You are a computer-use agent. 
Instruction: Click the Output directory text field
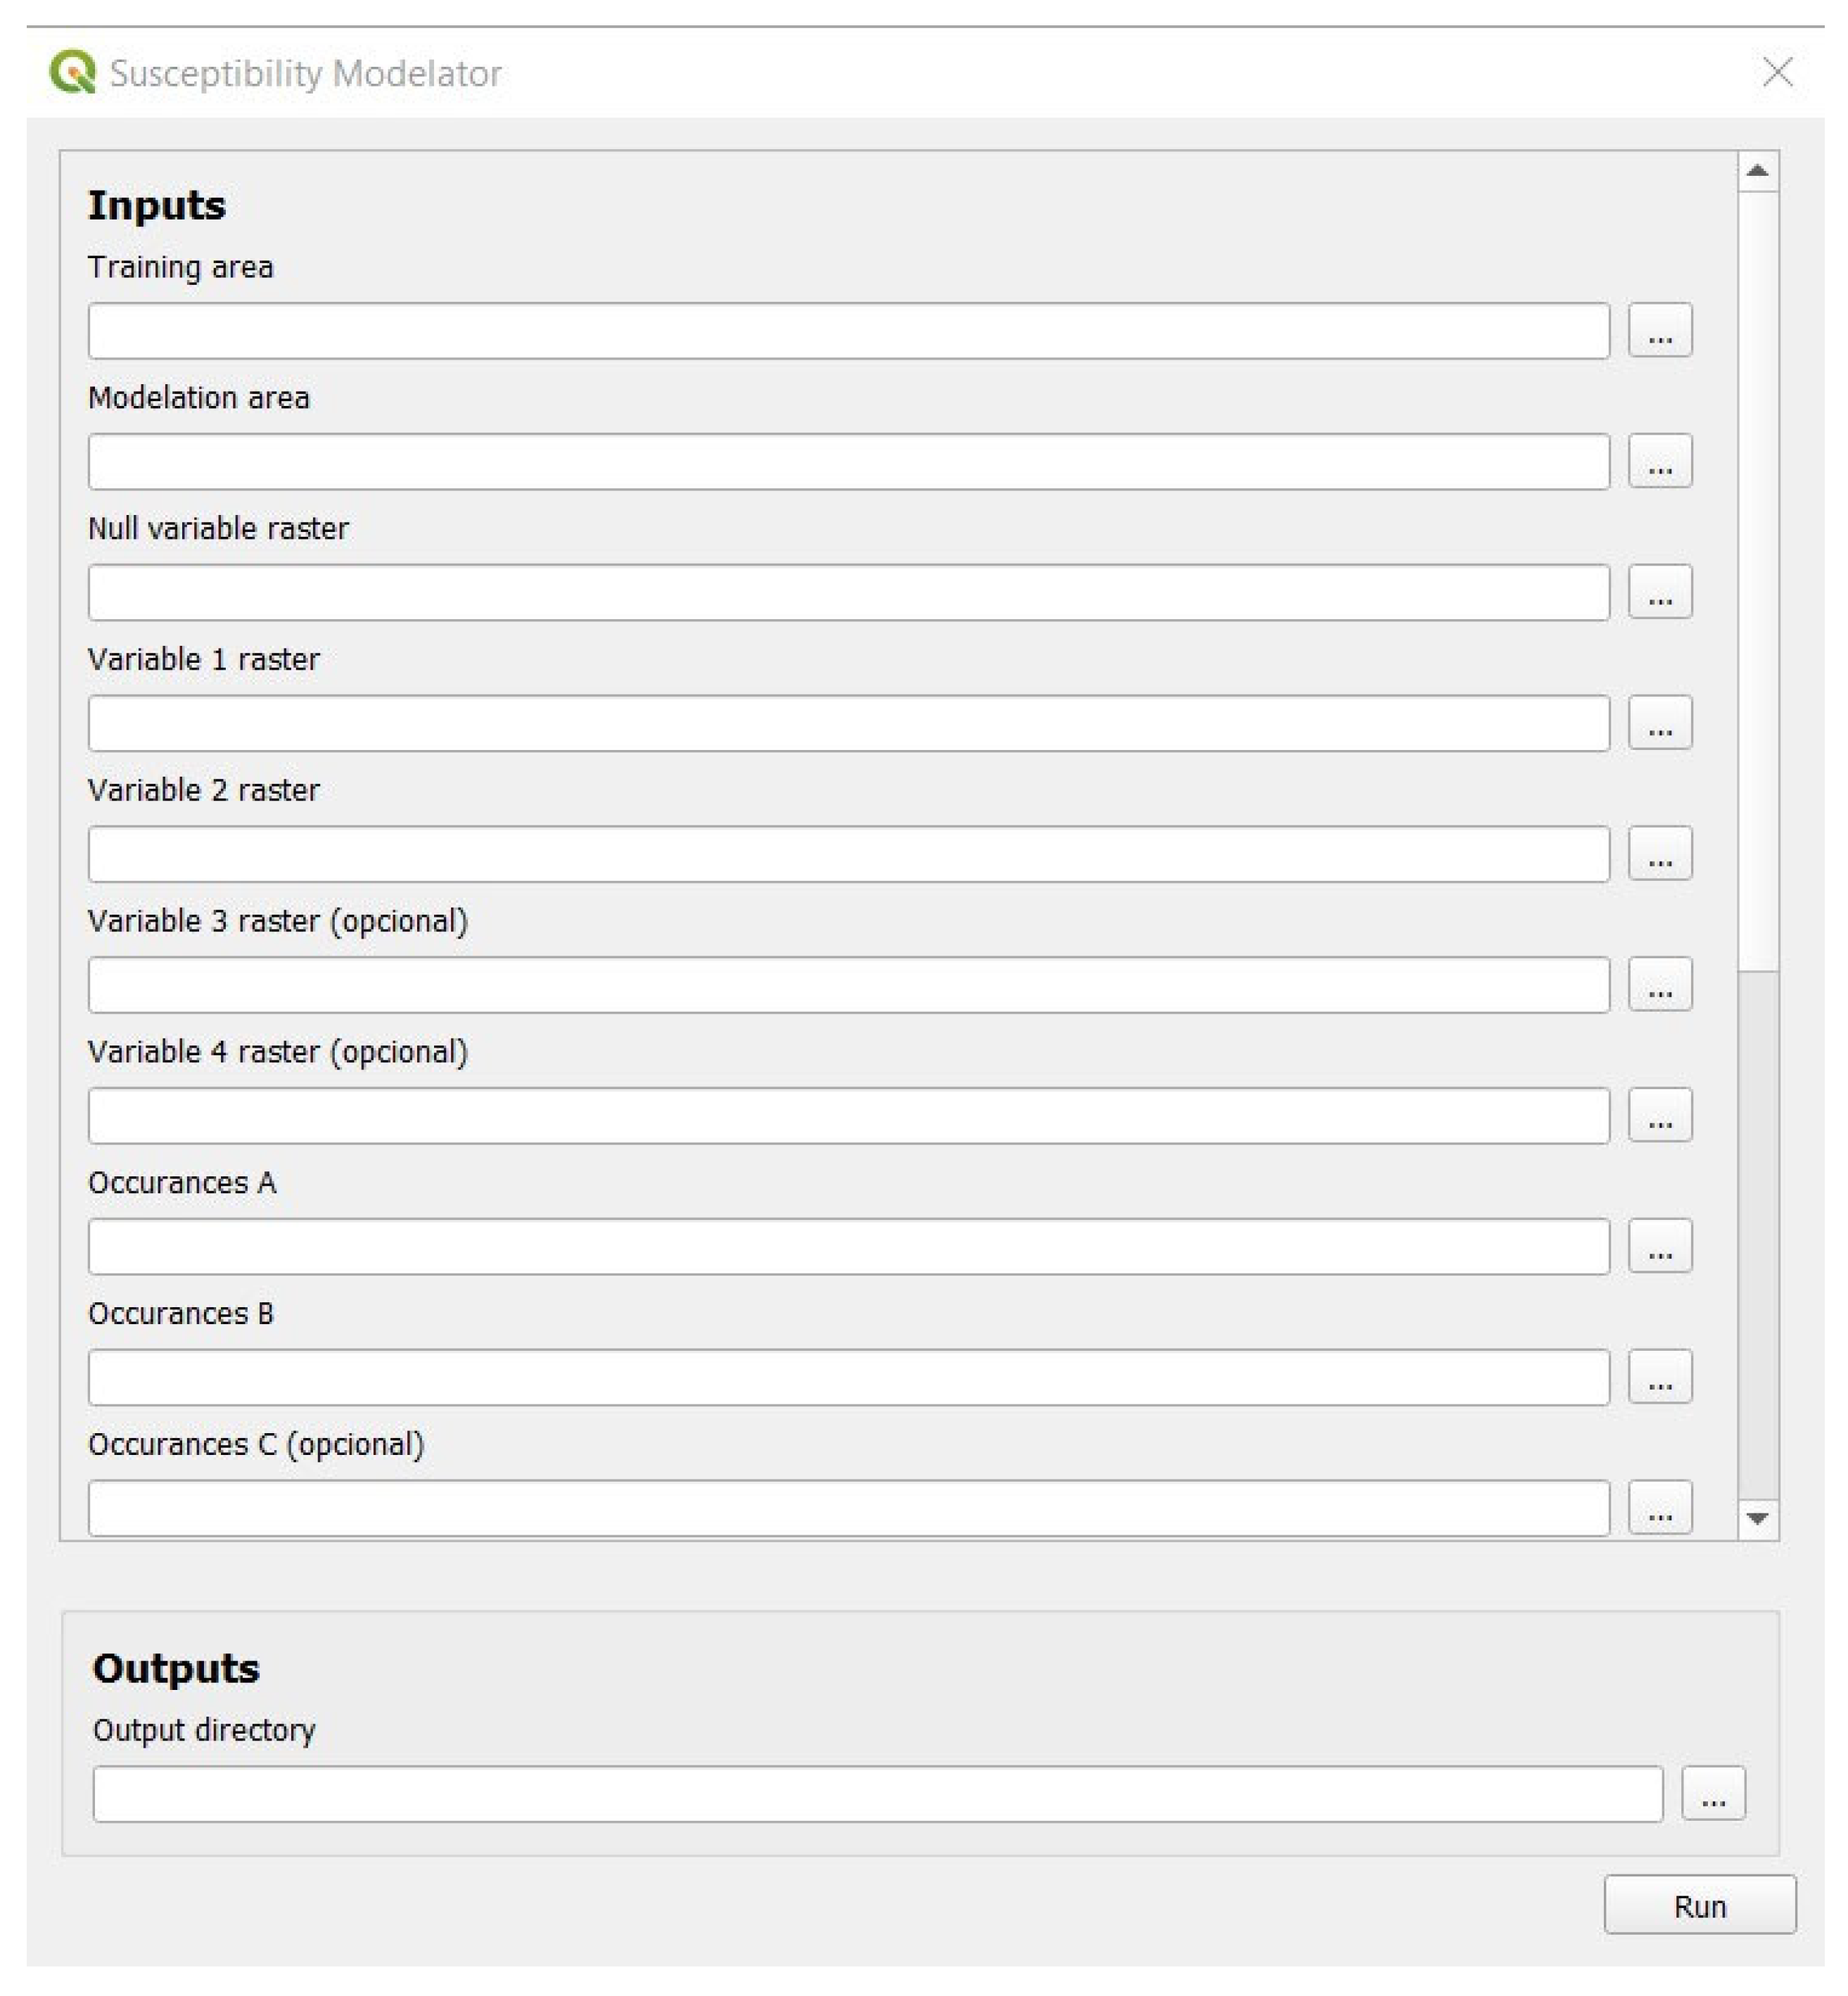pos(877,1795)
